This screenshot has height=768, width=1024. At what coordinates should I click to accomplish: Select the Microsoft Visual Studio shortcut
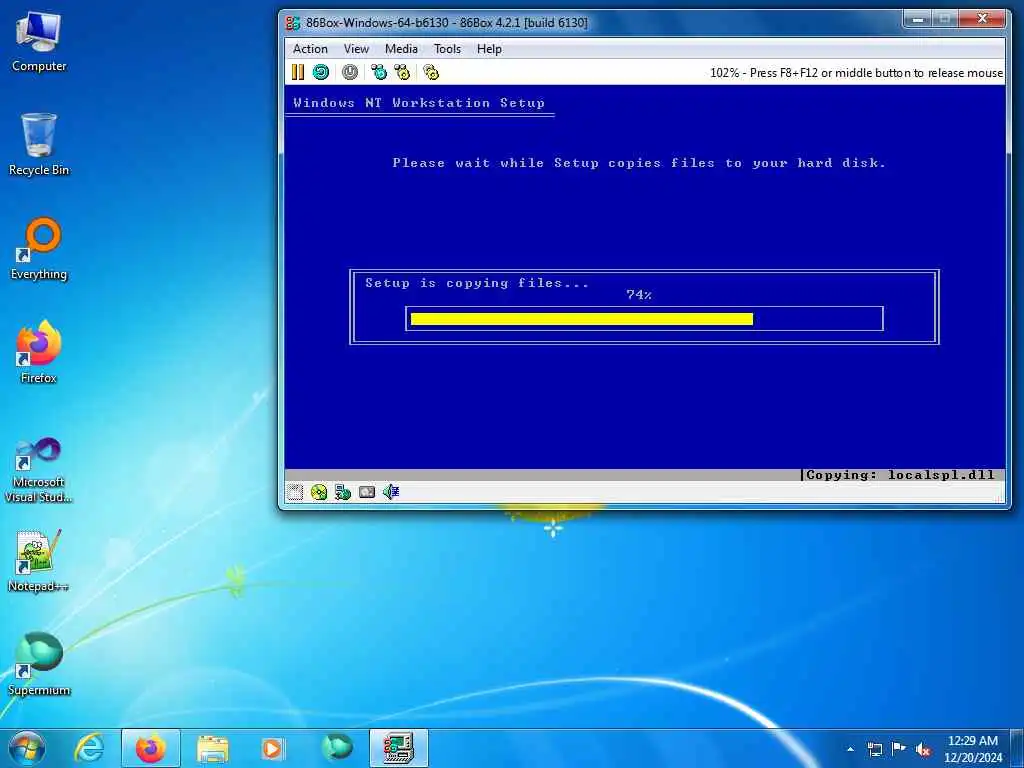tap(39, 470)
